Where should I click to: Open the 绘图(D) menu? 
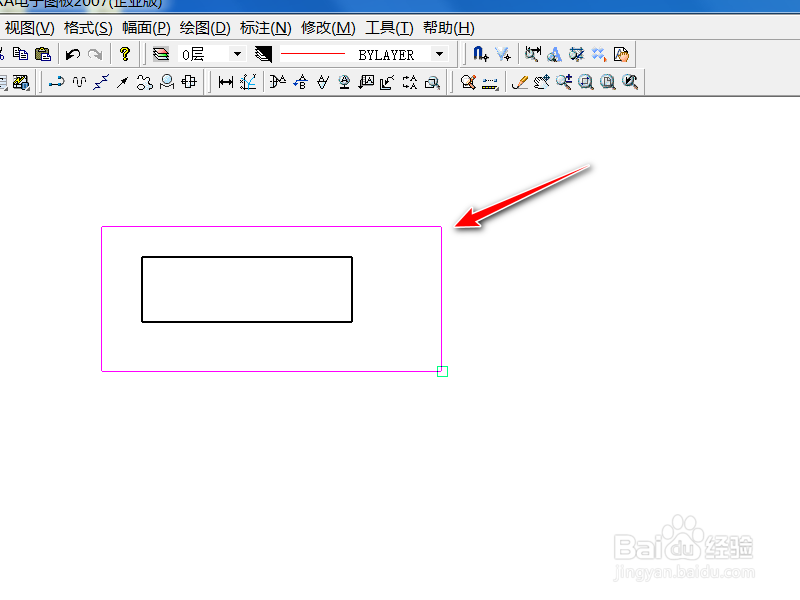[x=205, y=28]
